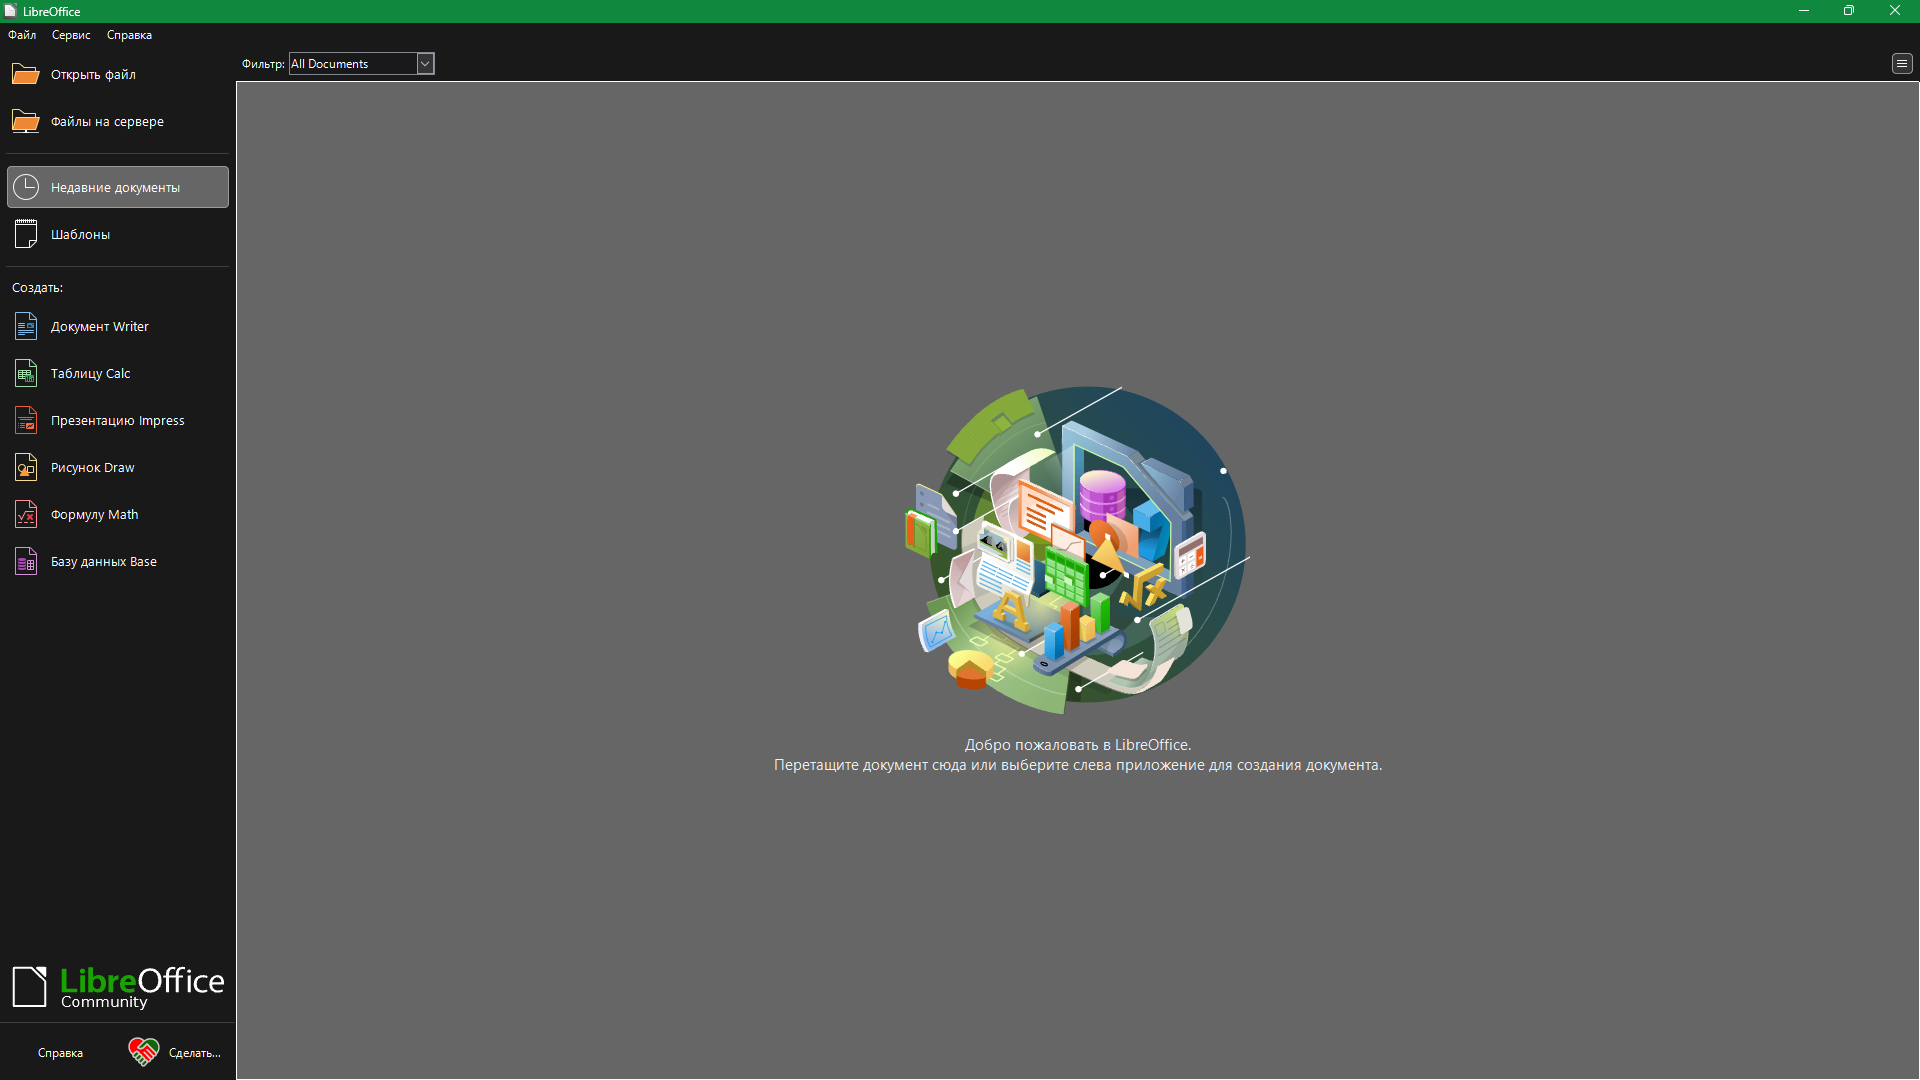Click the heart donate icon

point(143,1052)
